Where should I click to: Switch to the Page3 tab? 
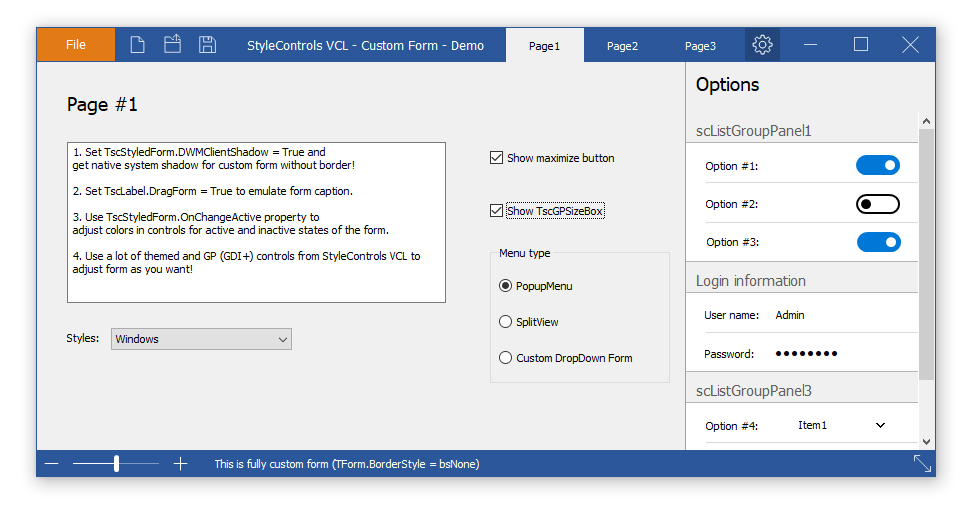701,46
